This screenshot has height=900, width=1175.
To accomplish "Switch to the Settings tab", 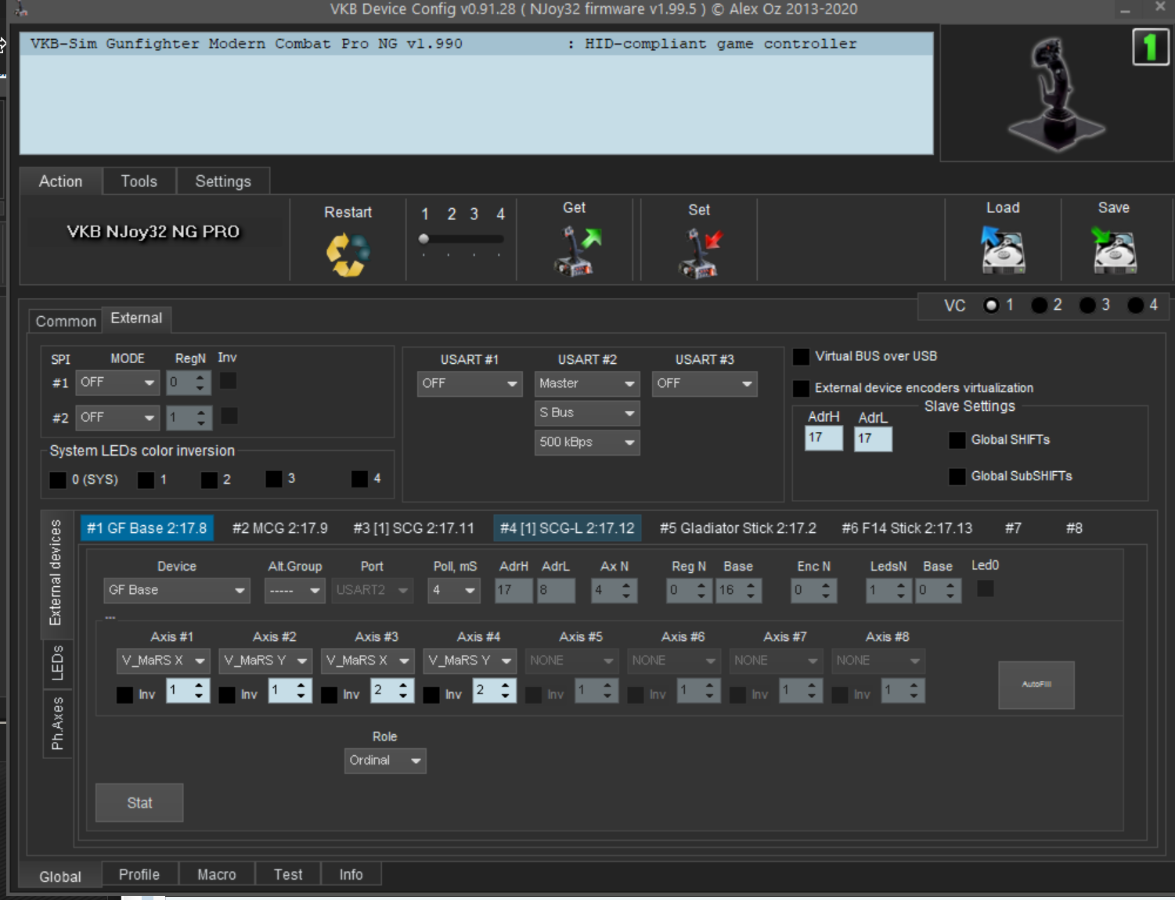I will pos(223,181).
